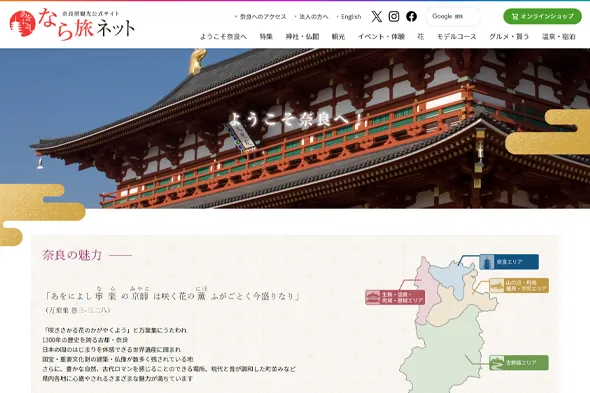The image size is (590, 393).
Task: Select the gold 山の辺・飛鳥 area label
Action: coord(519,286)
